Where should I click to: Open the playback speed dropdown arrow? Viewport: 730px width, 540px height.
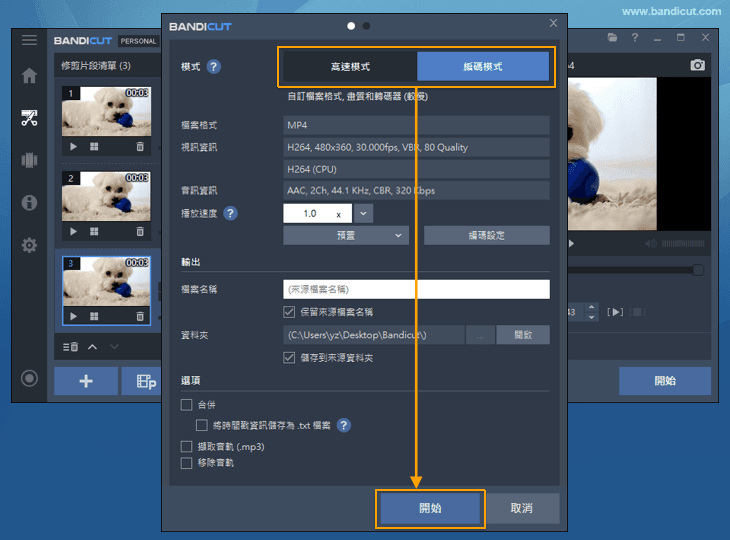pyautogui.click(x=363, y=213)
